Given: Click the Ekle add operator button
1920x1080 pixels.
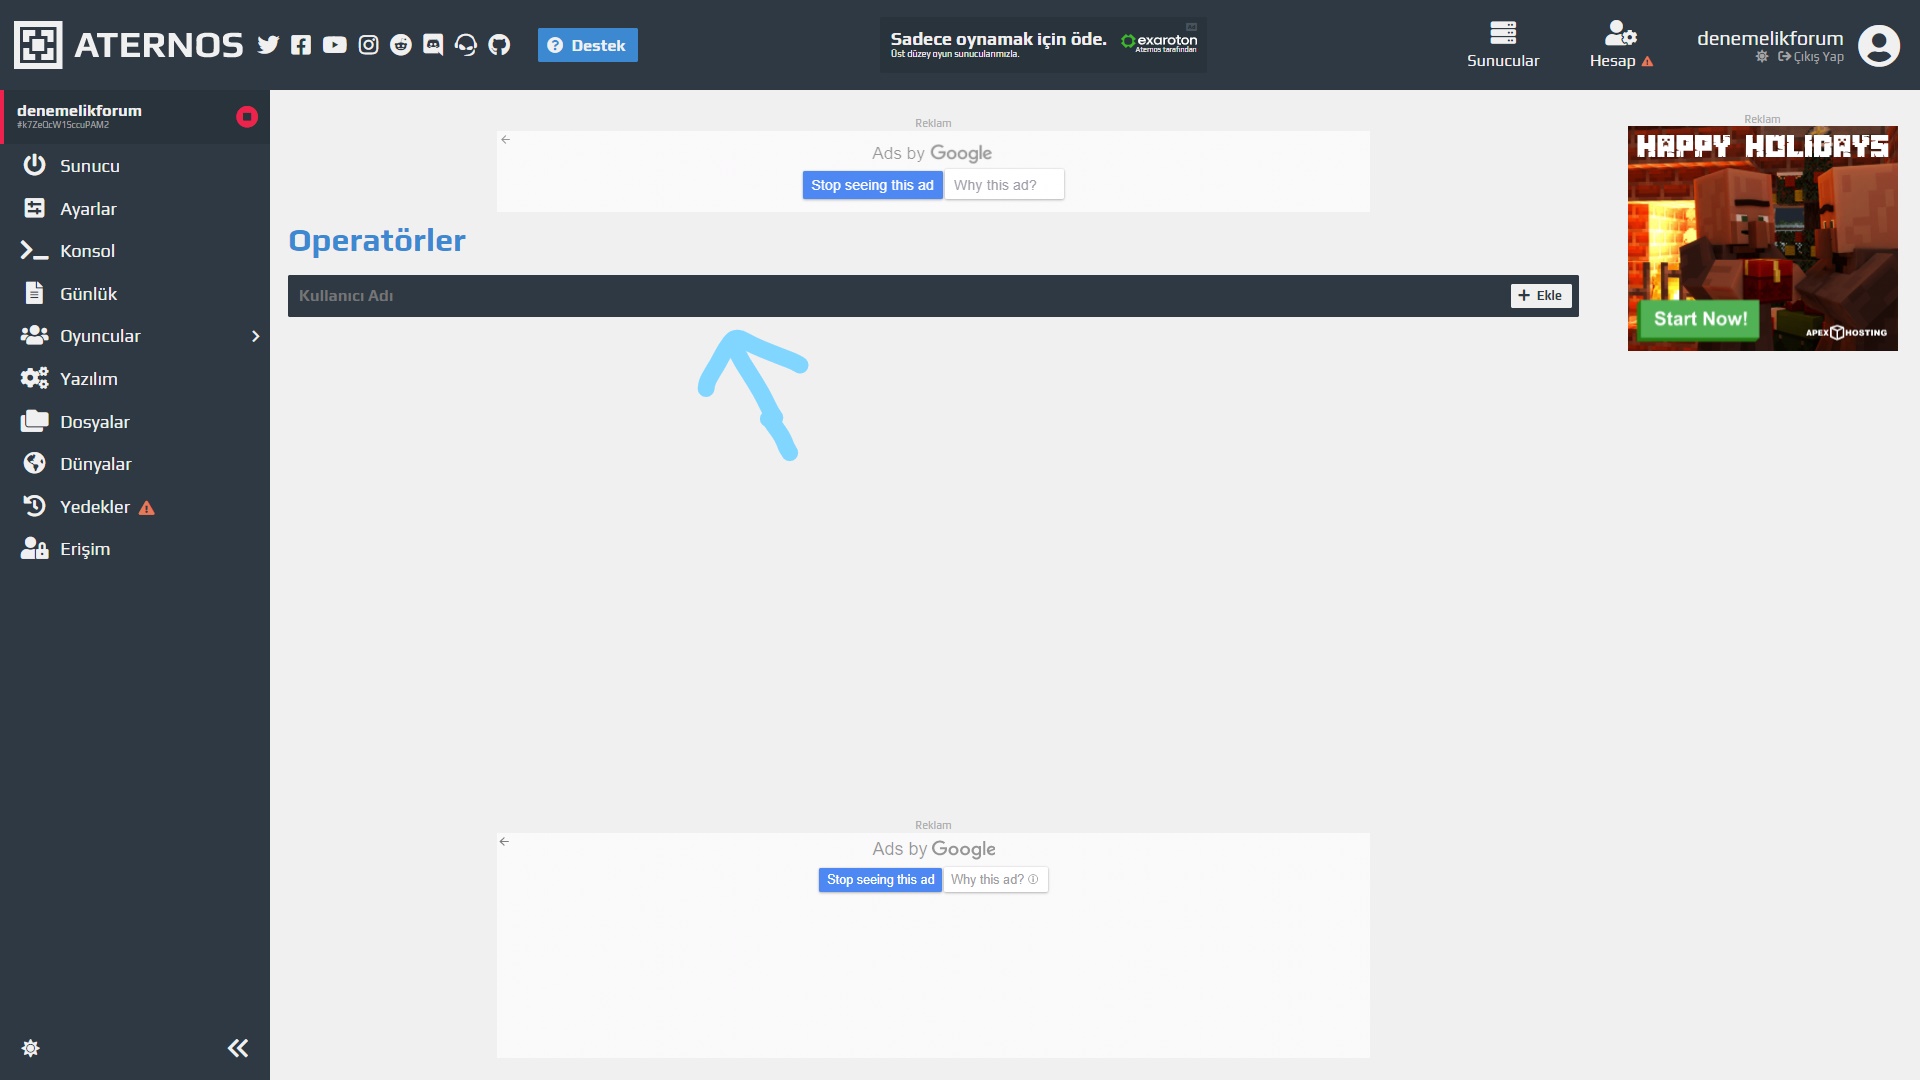Looking at the screenshot, I should point(1540,296).
